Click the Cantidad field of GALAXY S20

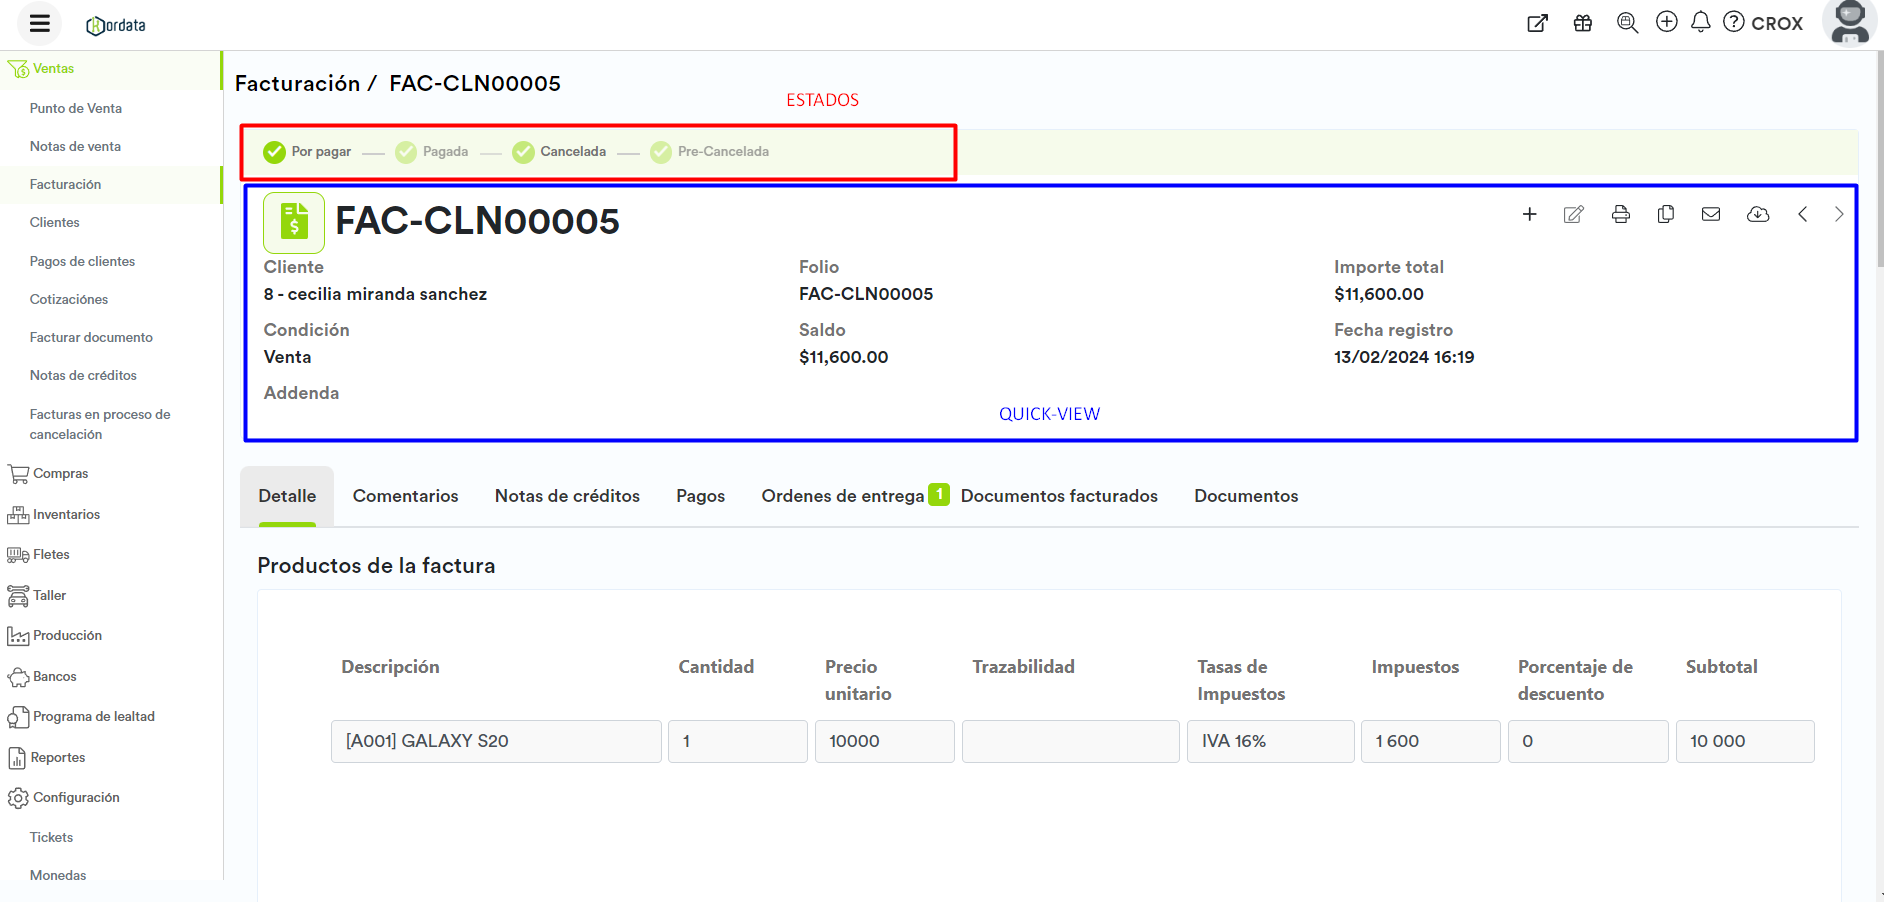pyautogui.click(x=737, y=742)
